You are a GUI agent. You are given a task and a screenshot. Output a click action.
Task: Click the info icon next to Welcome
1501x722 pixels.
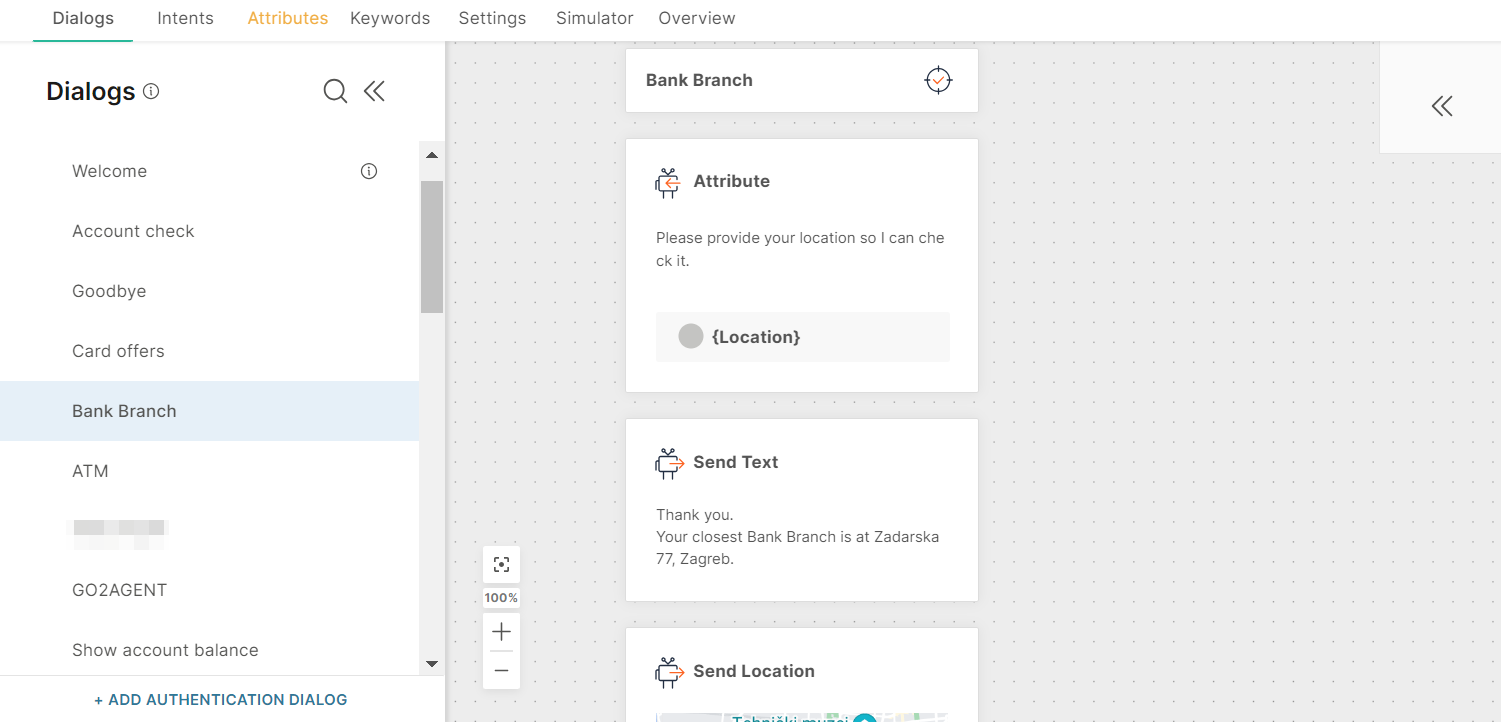[x=369, y=171]
